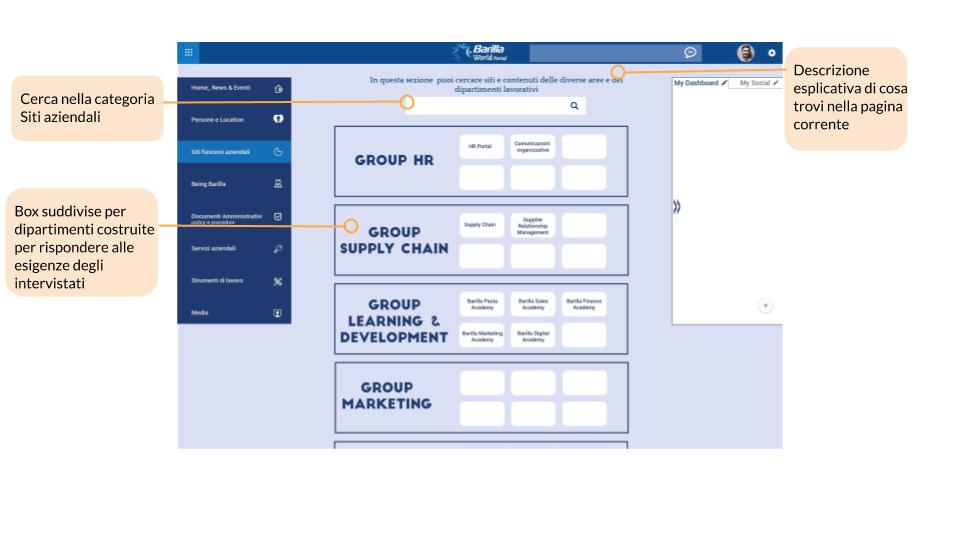Viewport: 960px width, 540px height.
Task: Open the Comunicazioni organizzative tile
Action: coord(532,146)
